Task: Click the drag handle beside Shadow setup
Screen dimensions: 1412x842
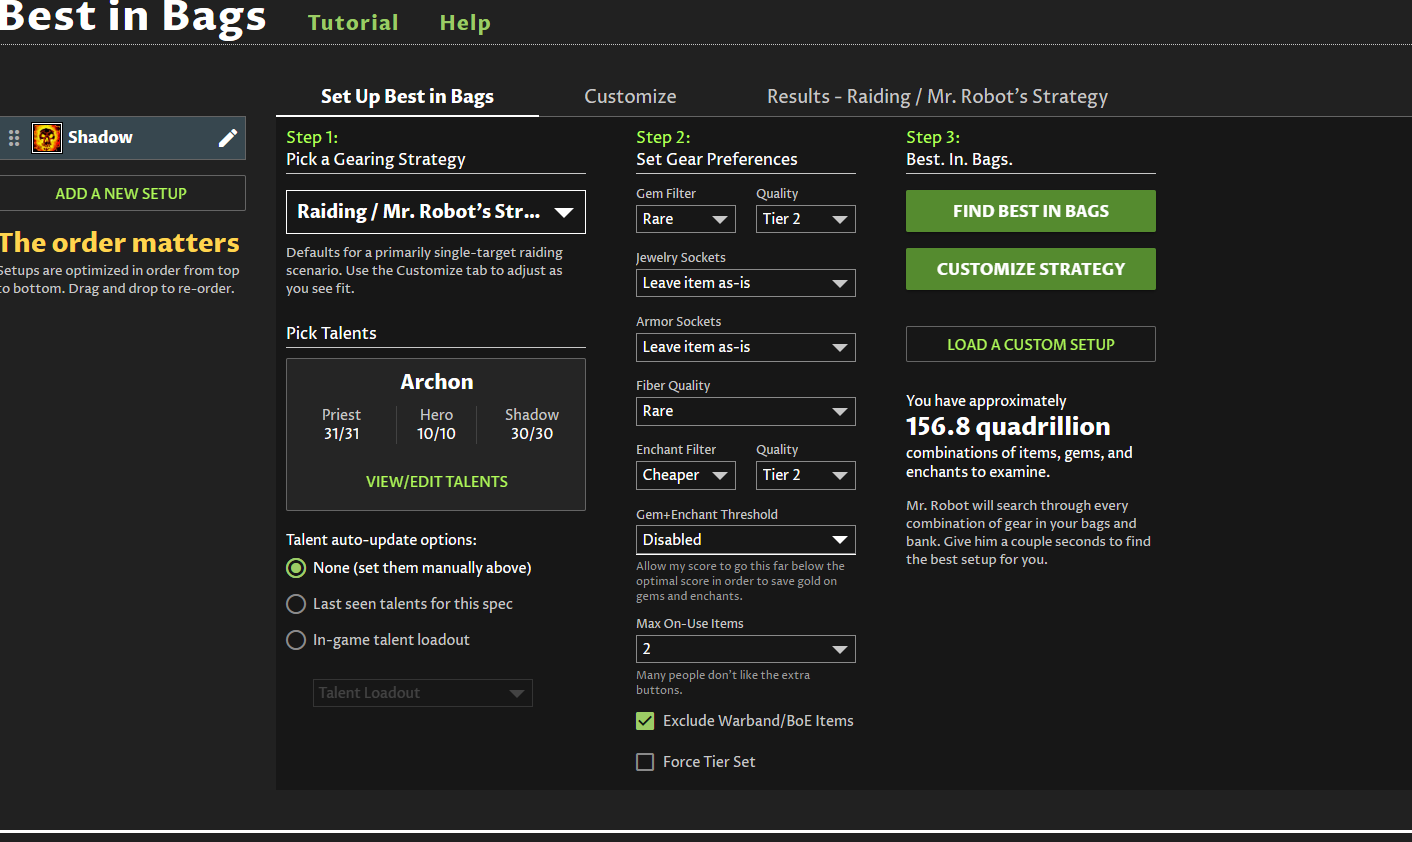Action: [x=14, y=138]
